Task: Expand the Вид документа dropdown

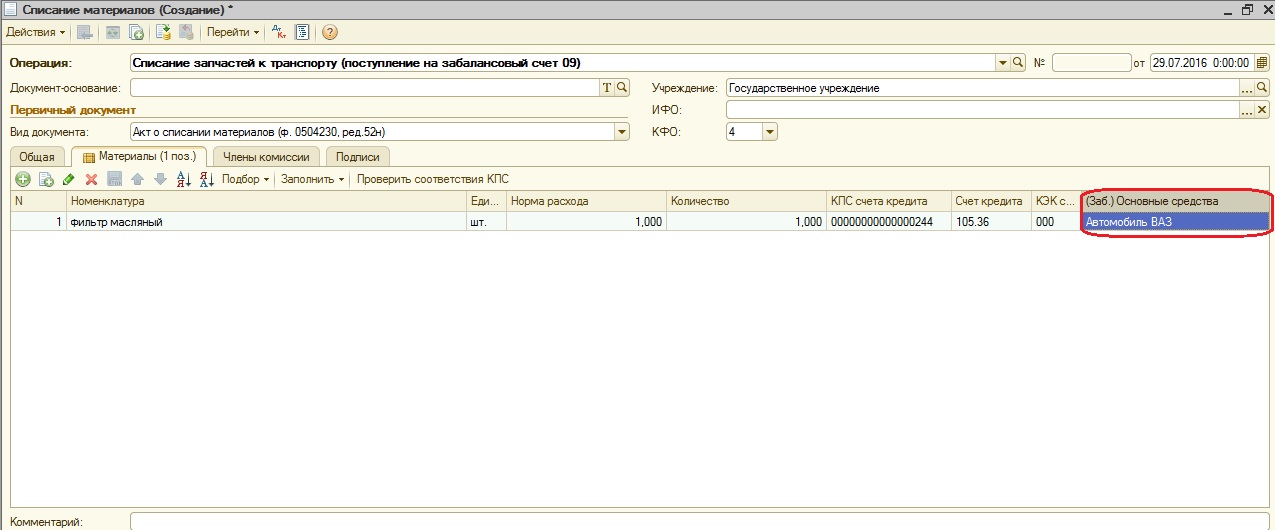Action: [x=622, y=132]
